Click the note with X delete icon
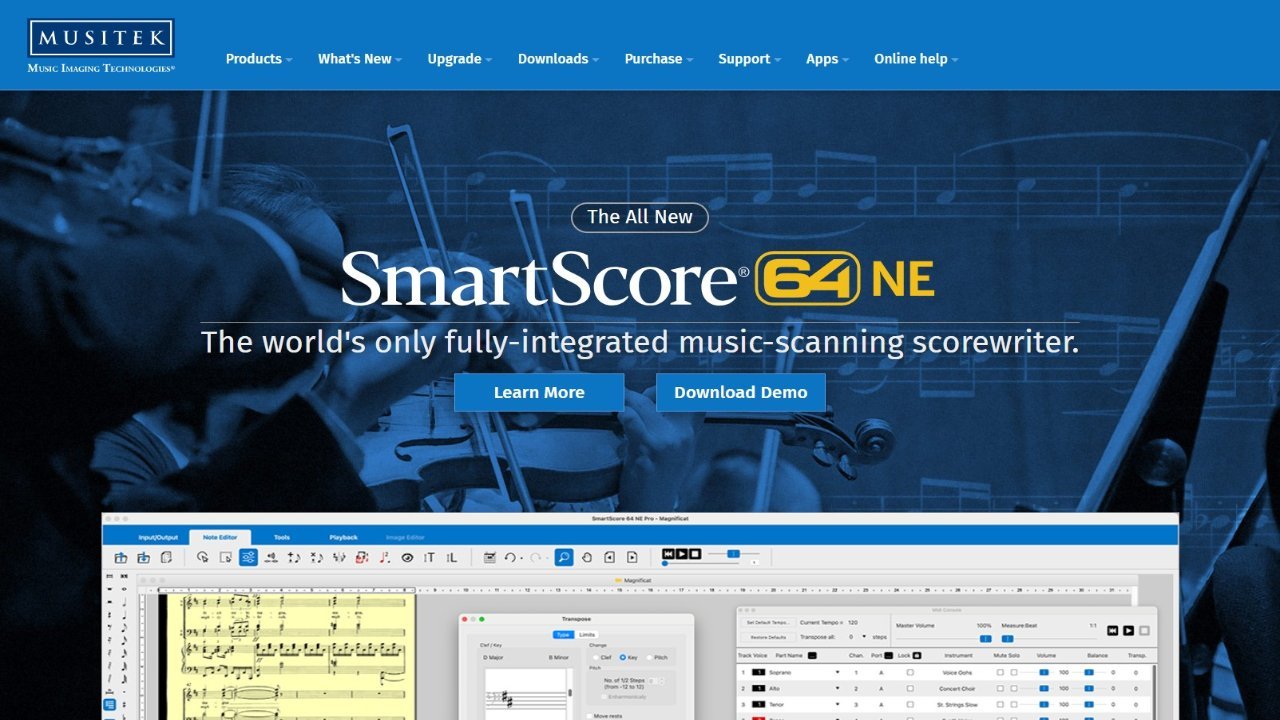The height and width of the screenshot is (720, 1280). [x=316, y=557]
